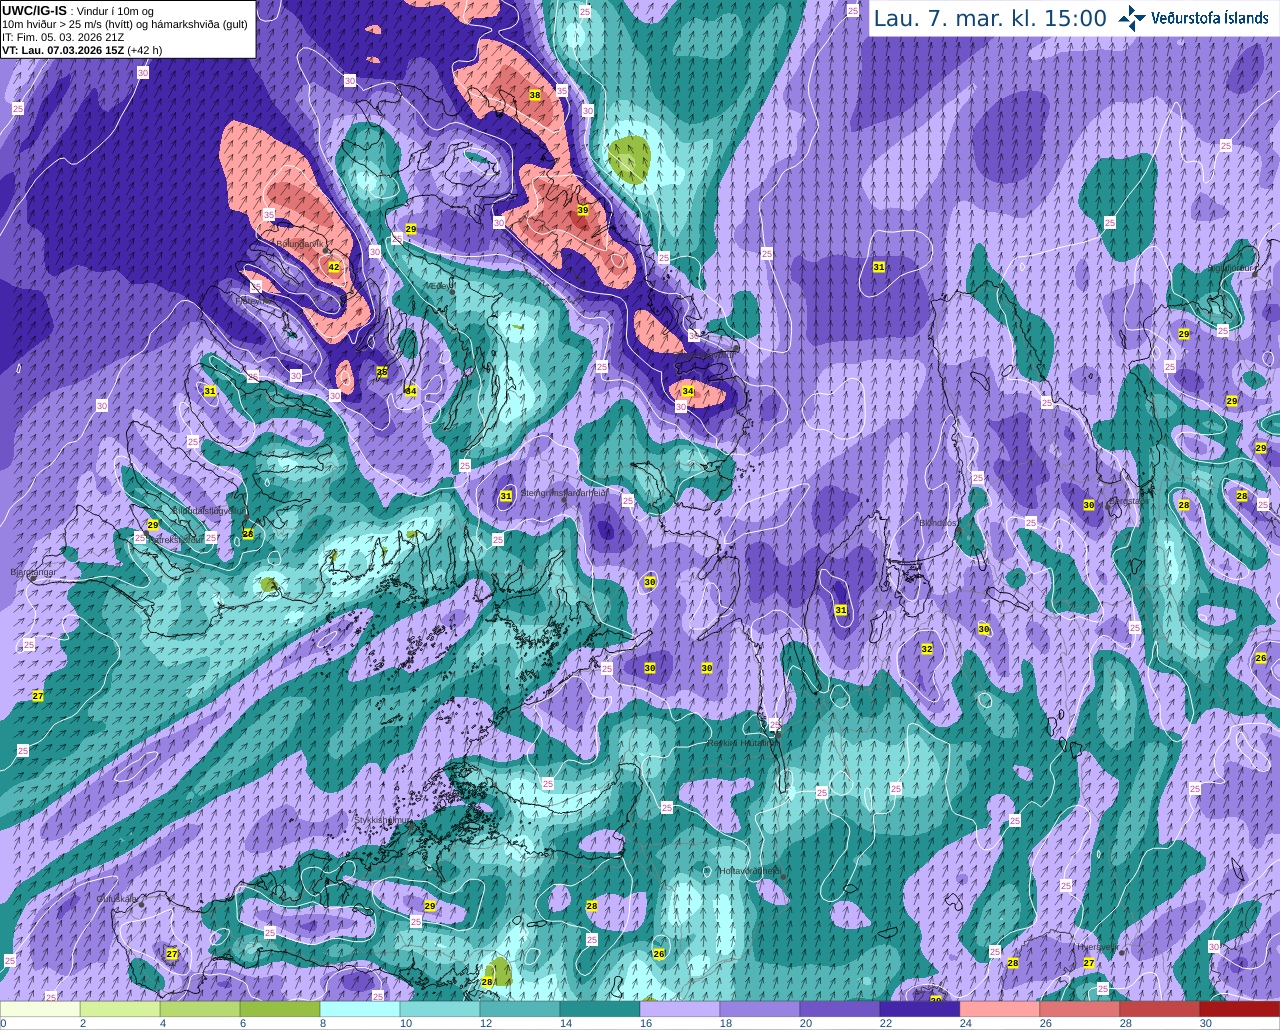Click the yellow 42 gust label near Bolungarvík

(x=334, y=267)
